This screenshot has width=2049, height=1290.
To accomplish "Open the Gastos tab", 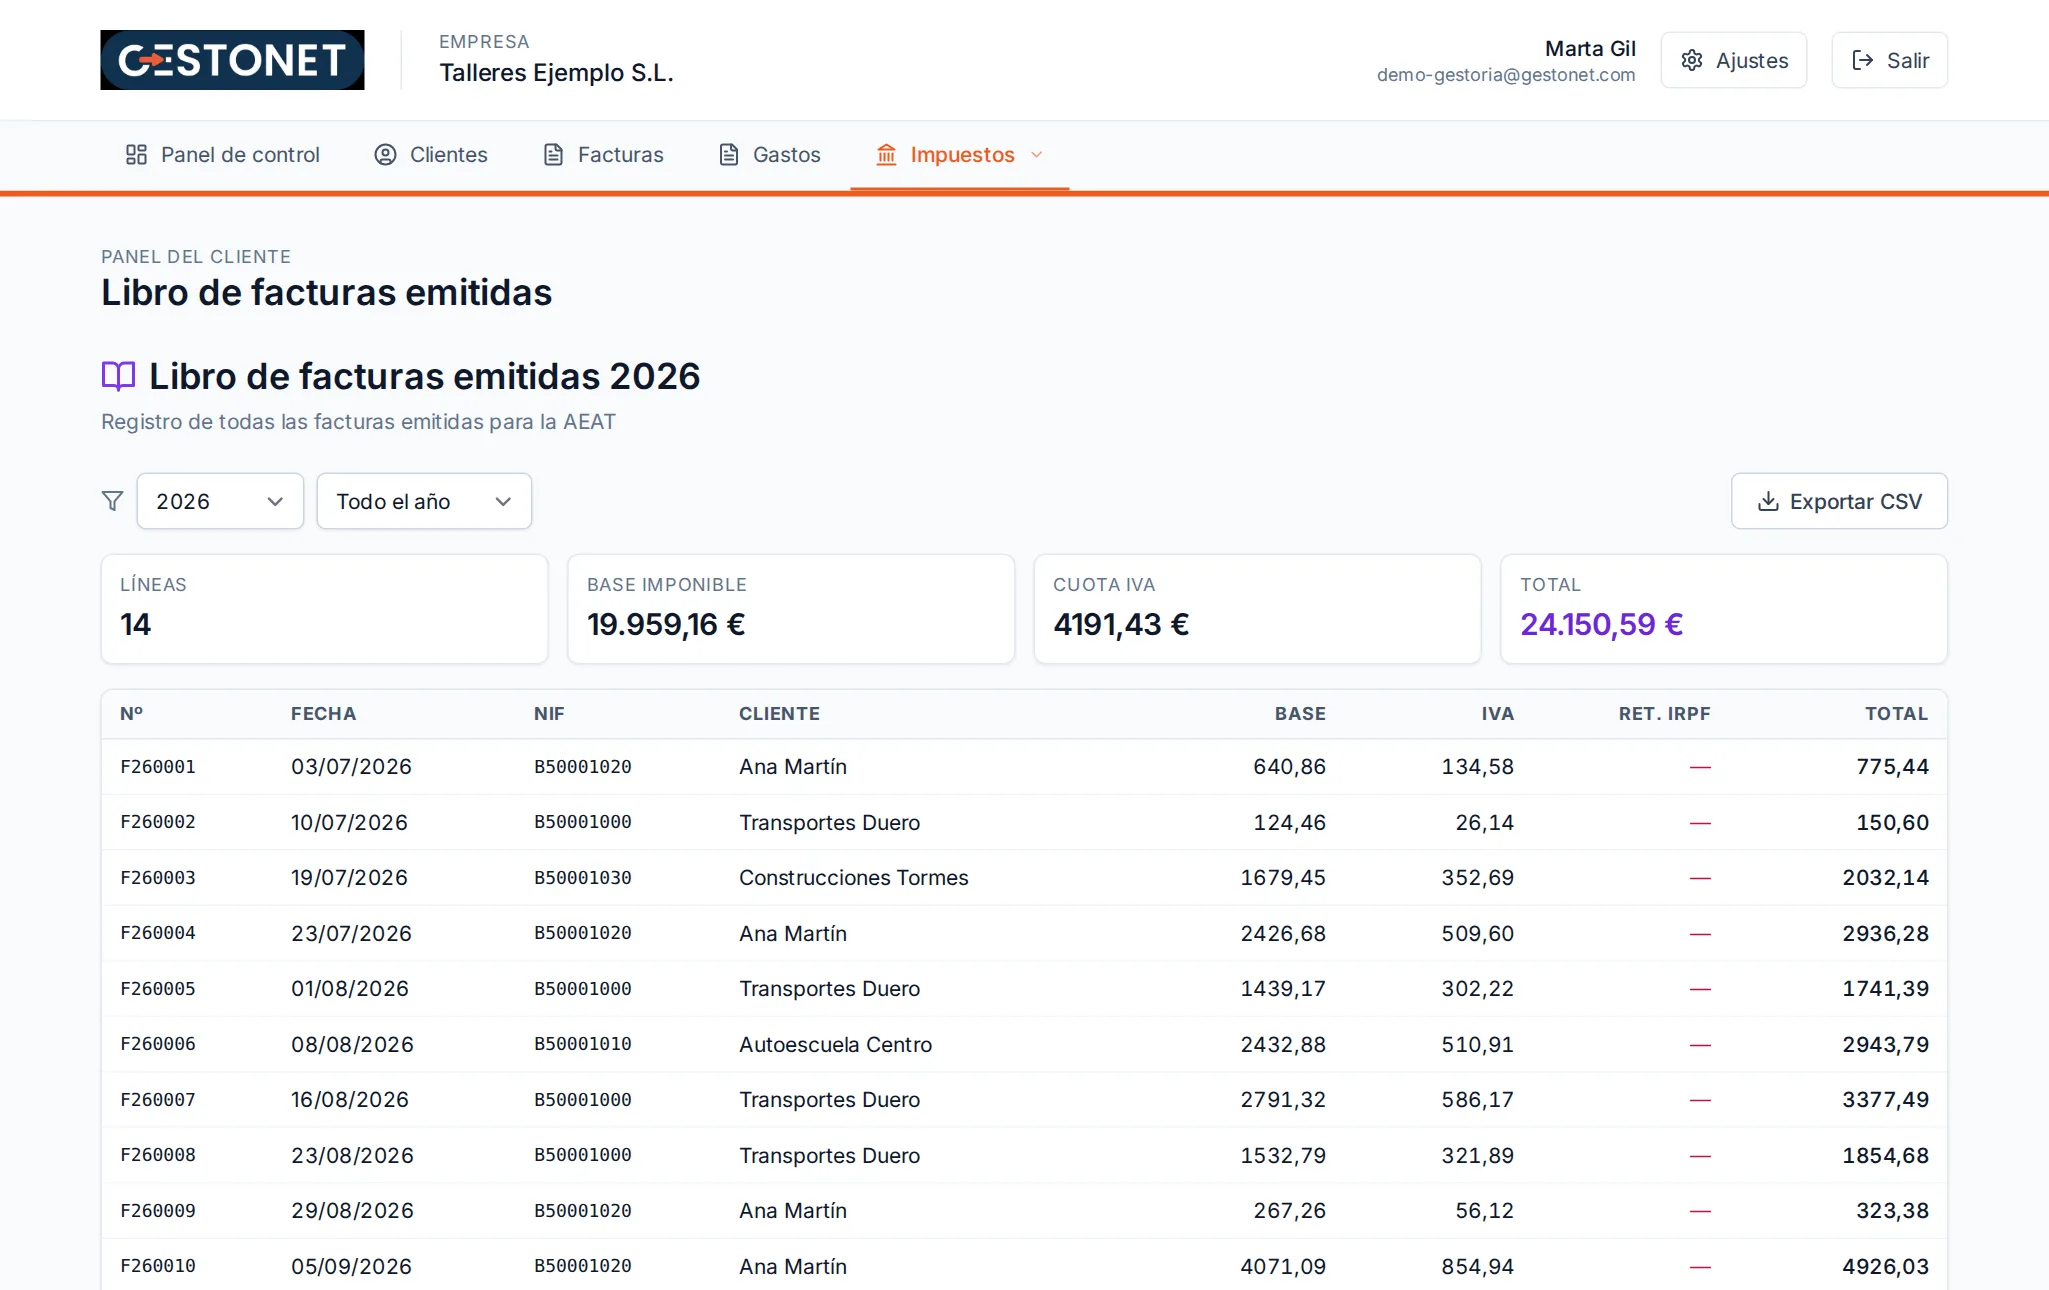I will coord(770,155).
